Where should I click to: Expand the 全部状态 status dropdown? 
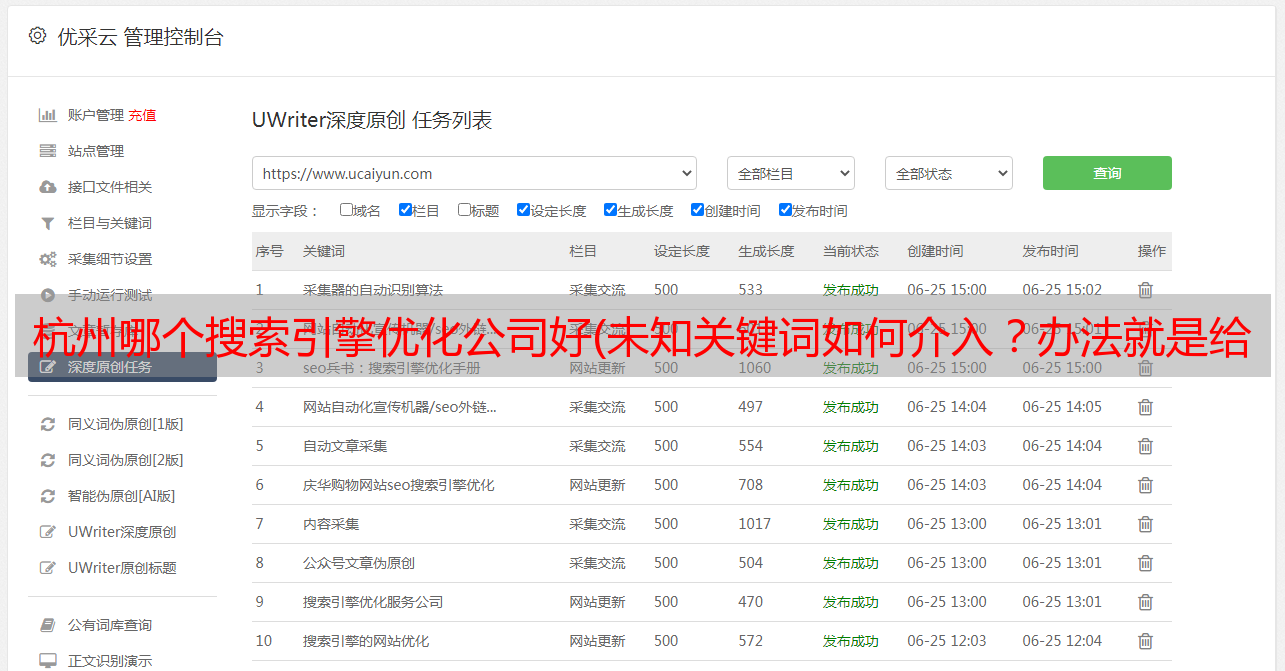point(948,173)
